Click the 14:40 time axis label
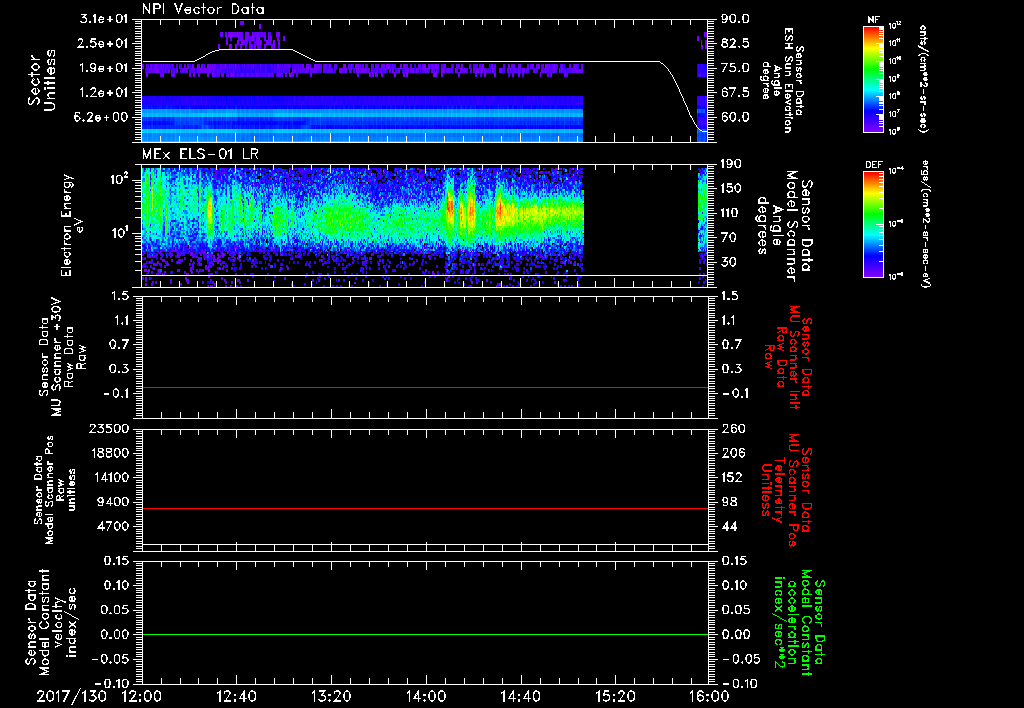1024x708 pixels. (x=520, y=695)
